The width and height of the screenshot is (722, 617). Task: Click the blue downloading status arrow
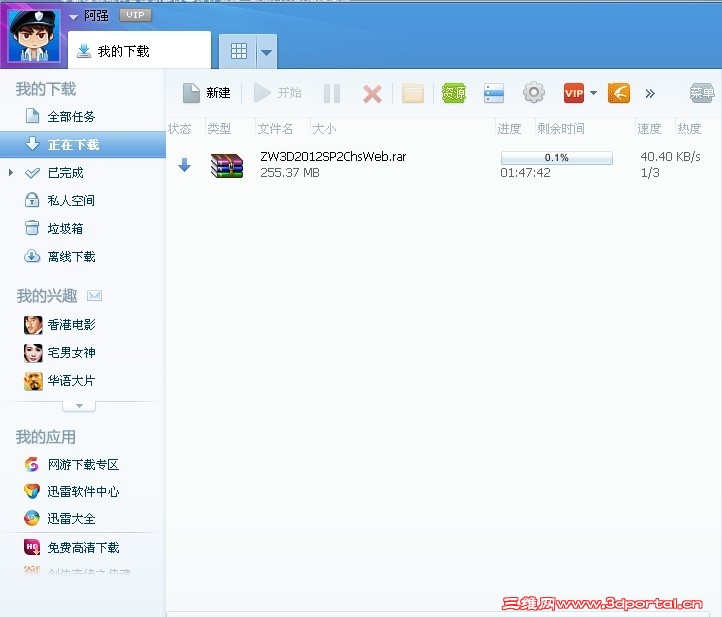185,164
